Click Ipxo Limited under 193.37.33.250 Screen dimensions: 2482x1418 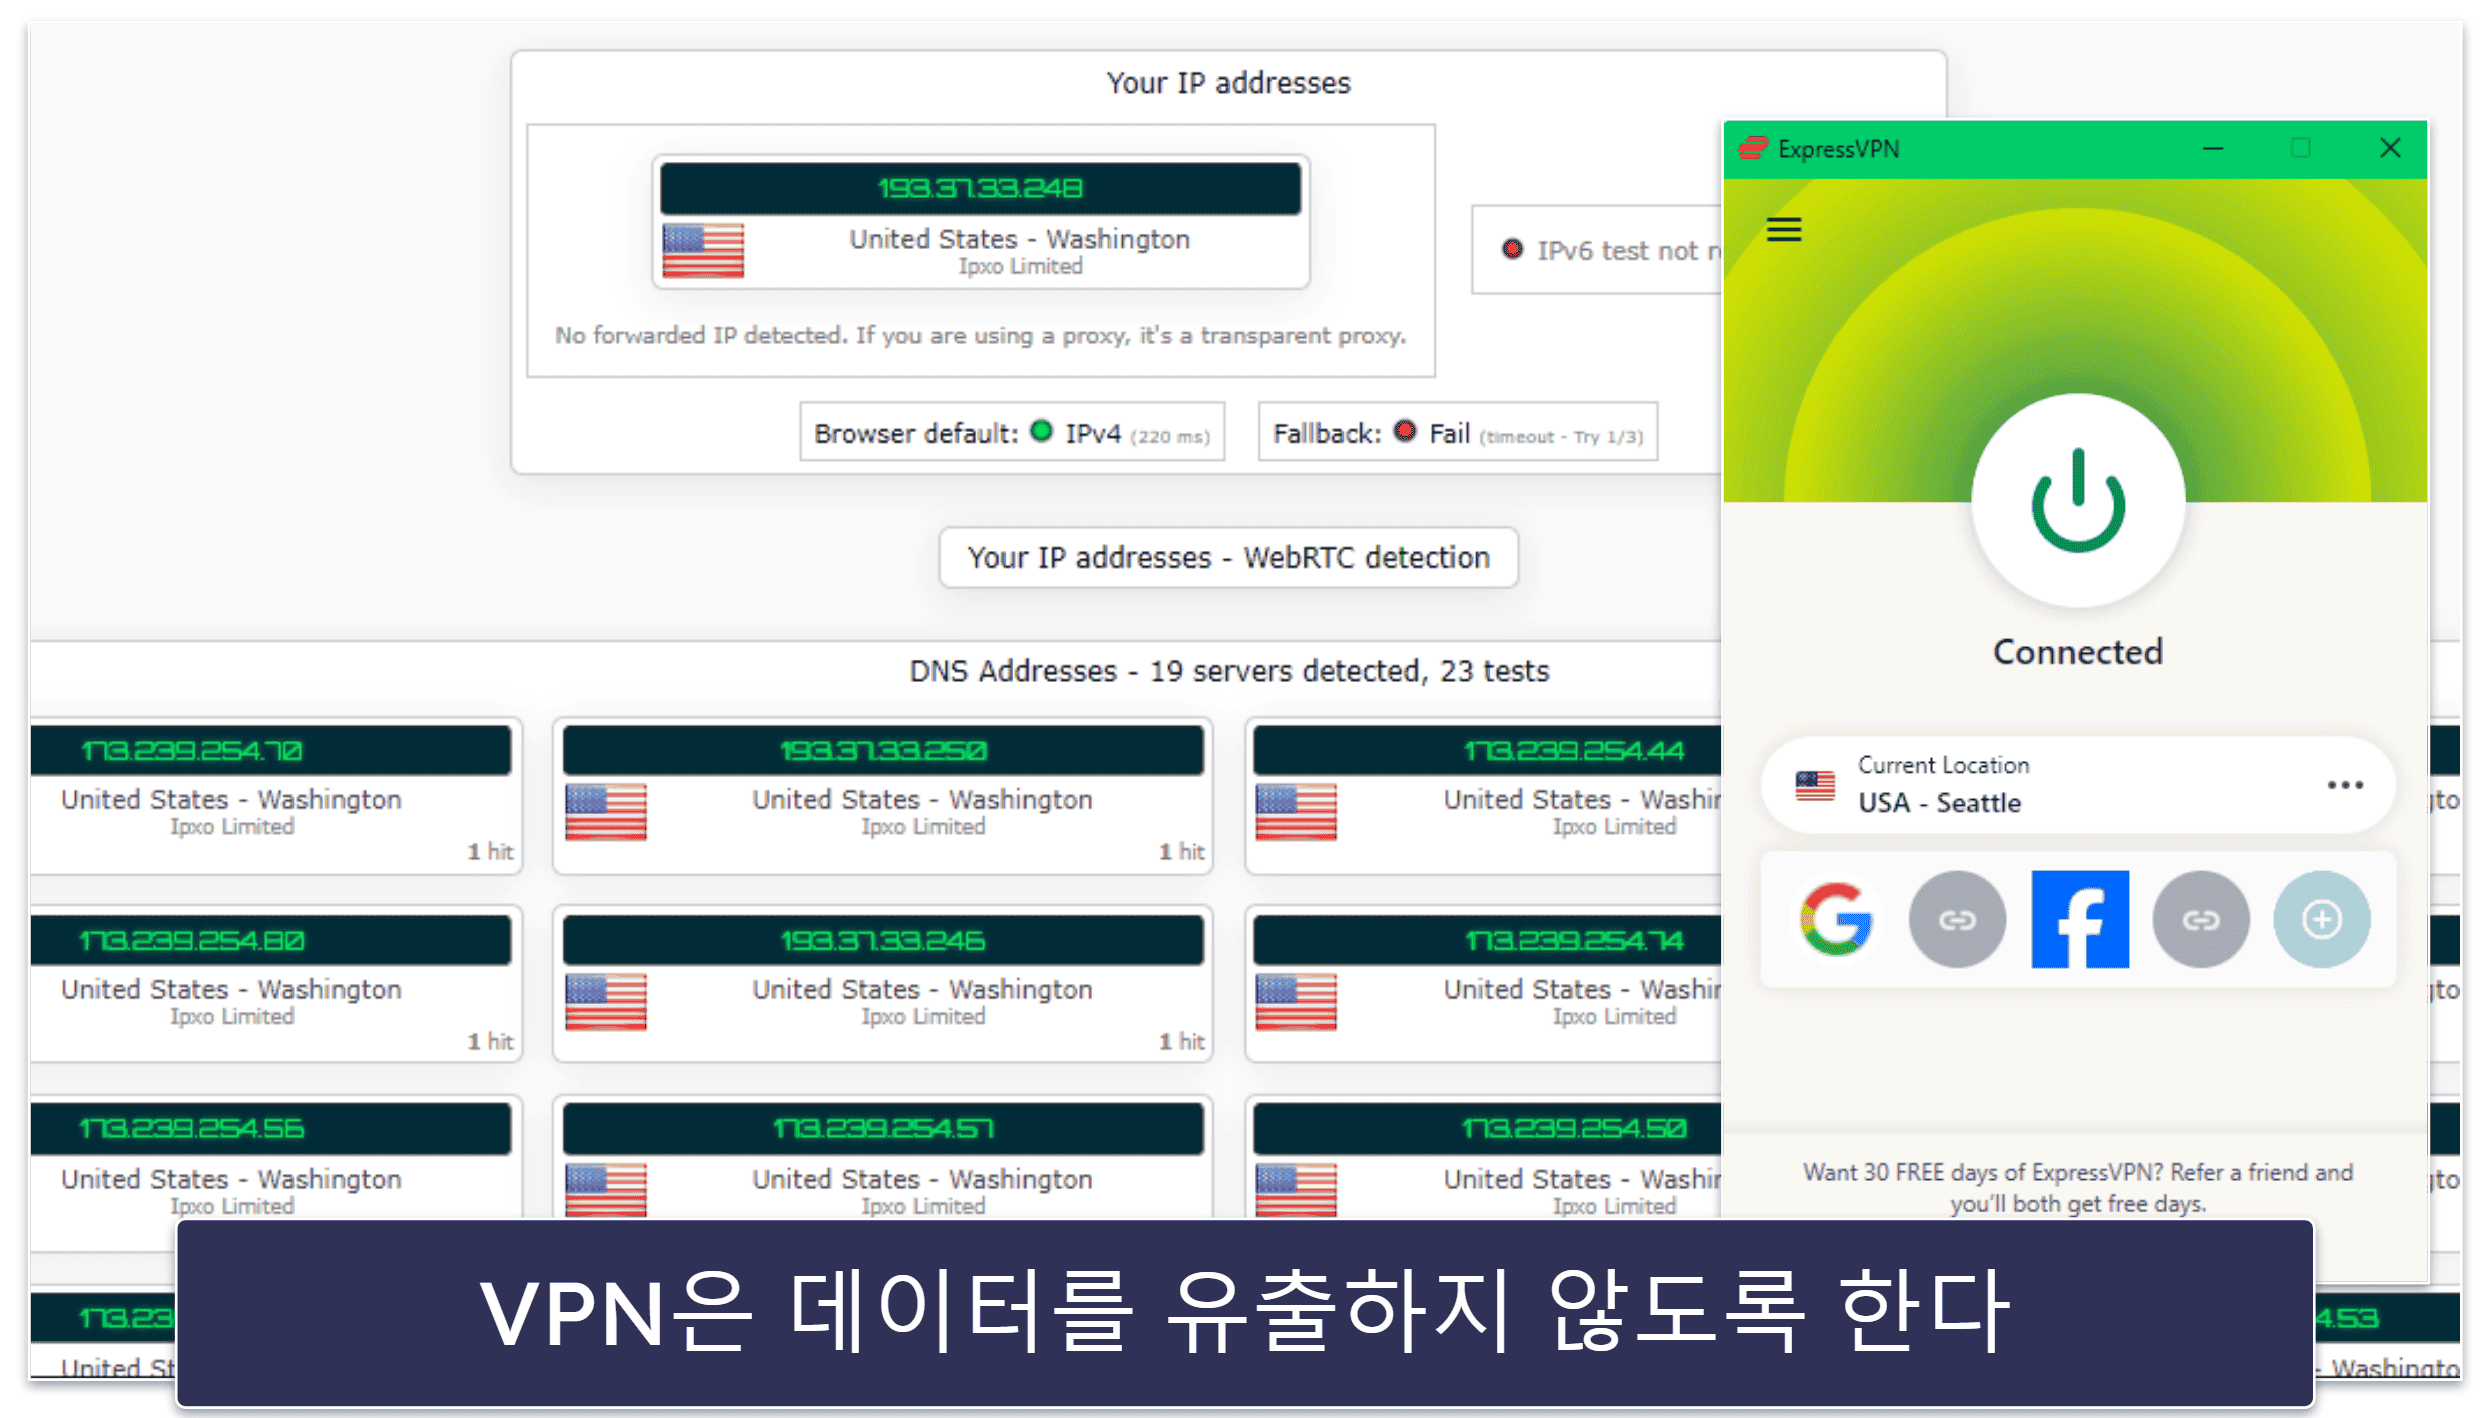click(x=923, y=827)
